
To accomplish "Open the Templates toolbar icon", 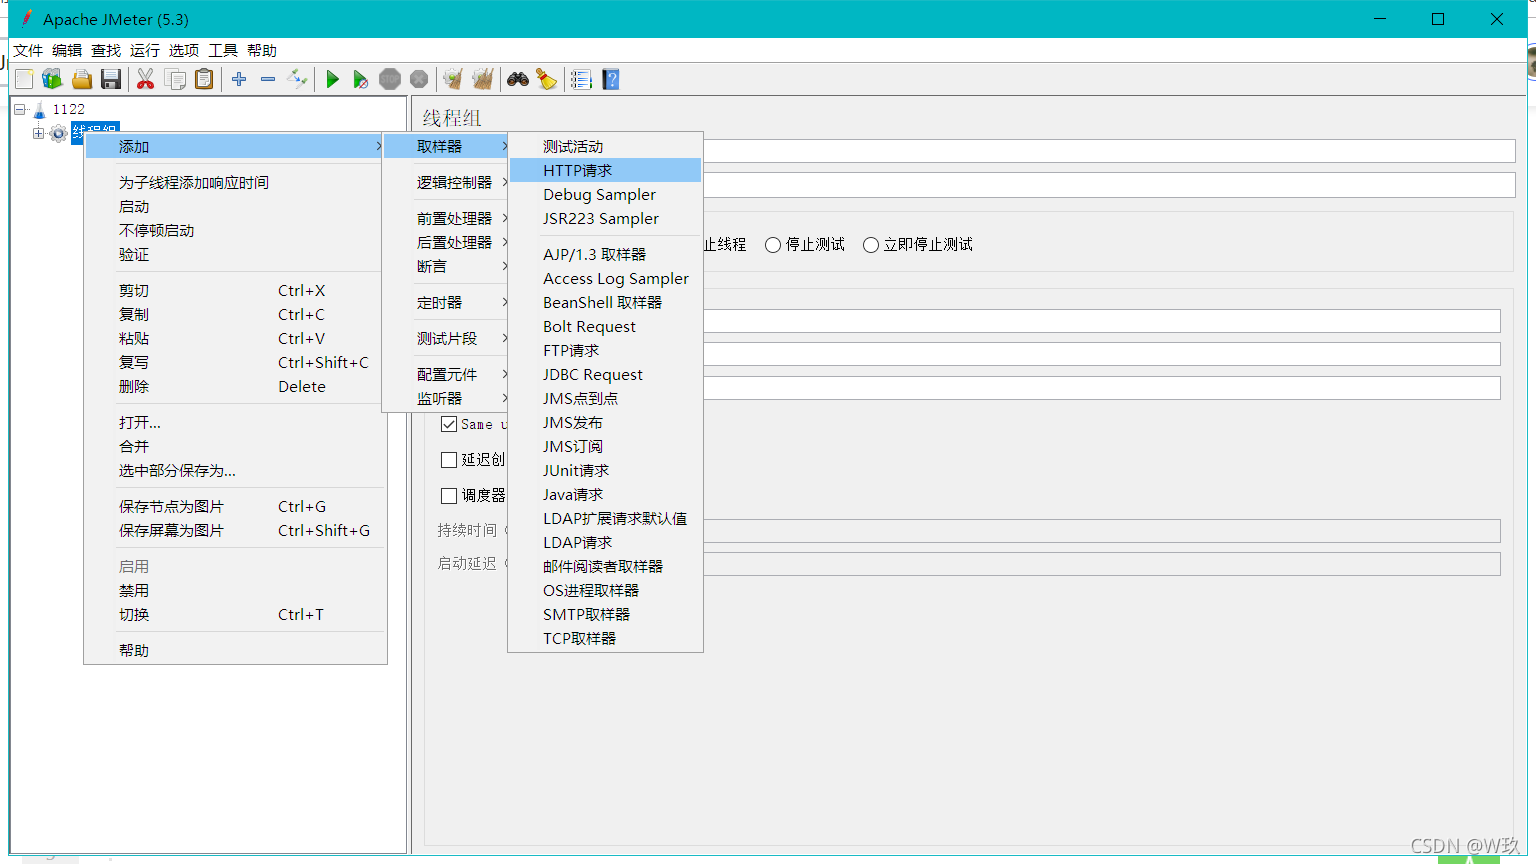I will (52, 79).
